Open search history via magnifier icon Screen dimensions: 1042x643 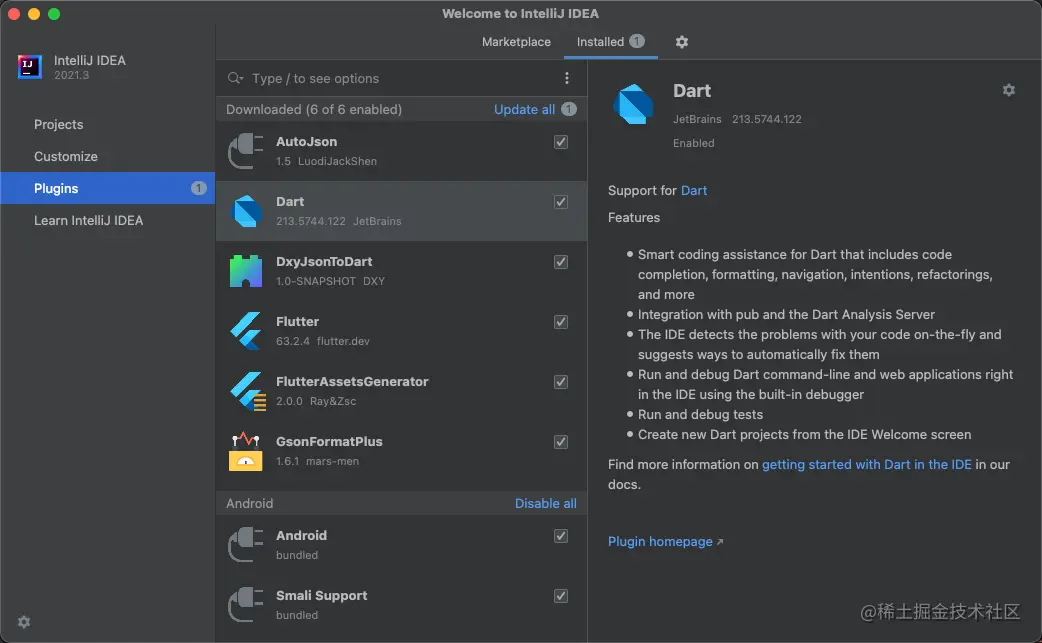pyautogui.click(x=235, y=78)
